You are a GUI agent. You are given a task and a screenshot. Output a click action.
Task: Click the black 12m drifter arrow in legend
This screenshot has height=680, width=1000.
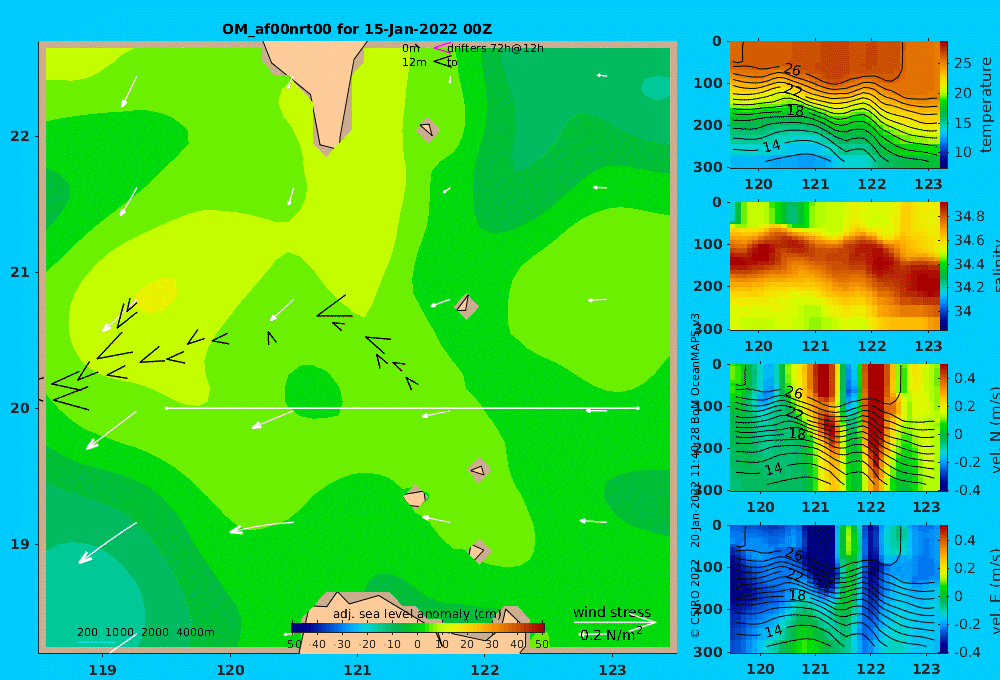[x=443, y=62]
